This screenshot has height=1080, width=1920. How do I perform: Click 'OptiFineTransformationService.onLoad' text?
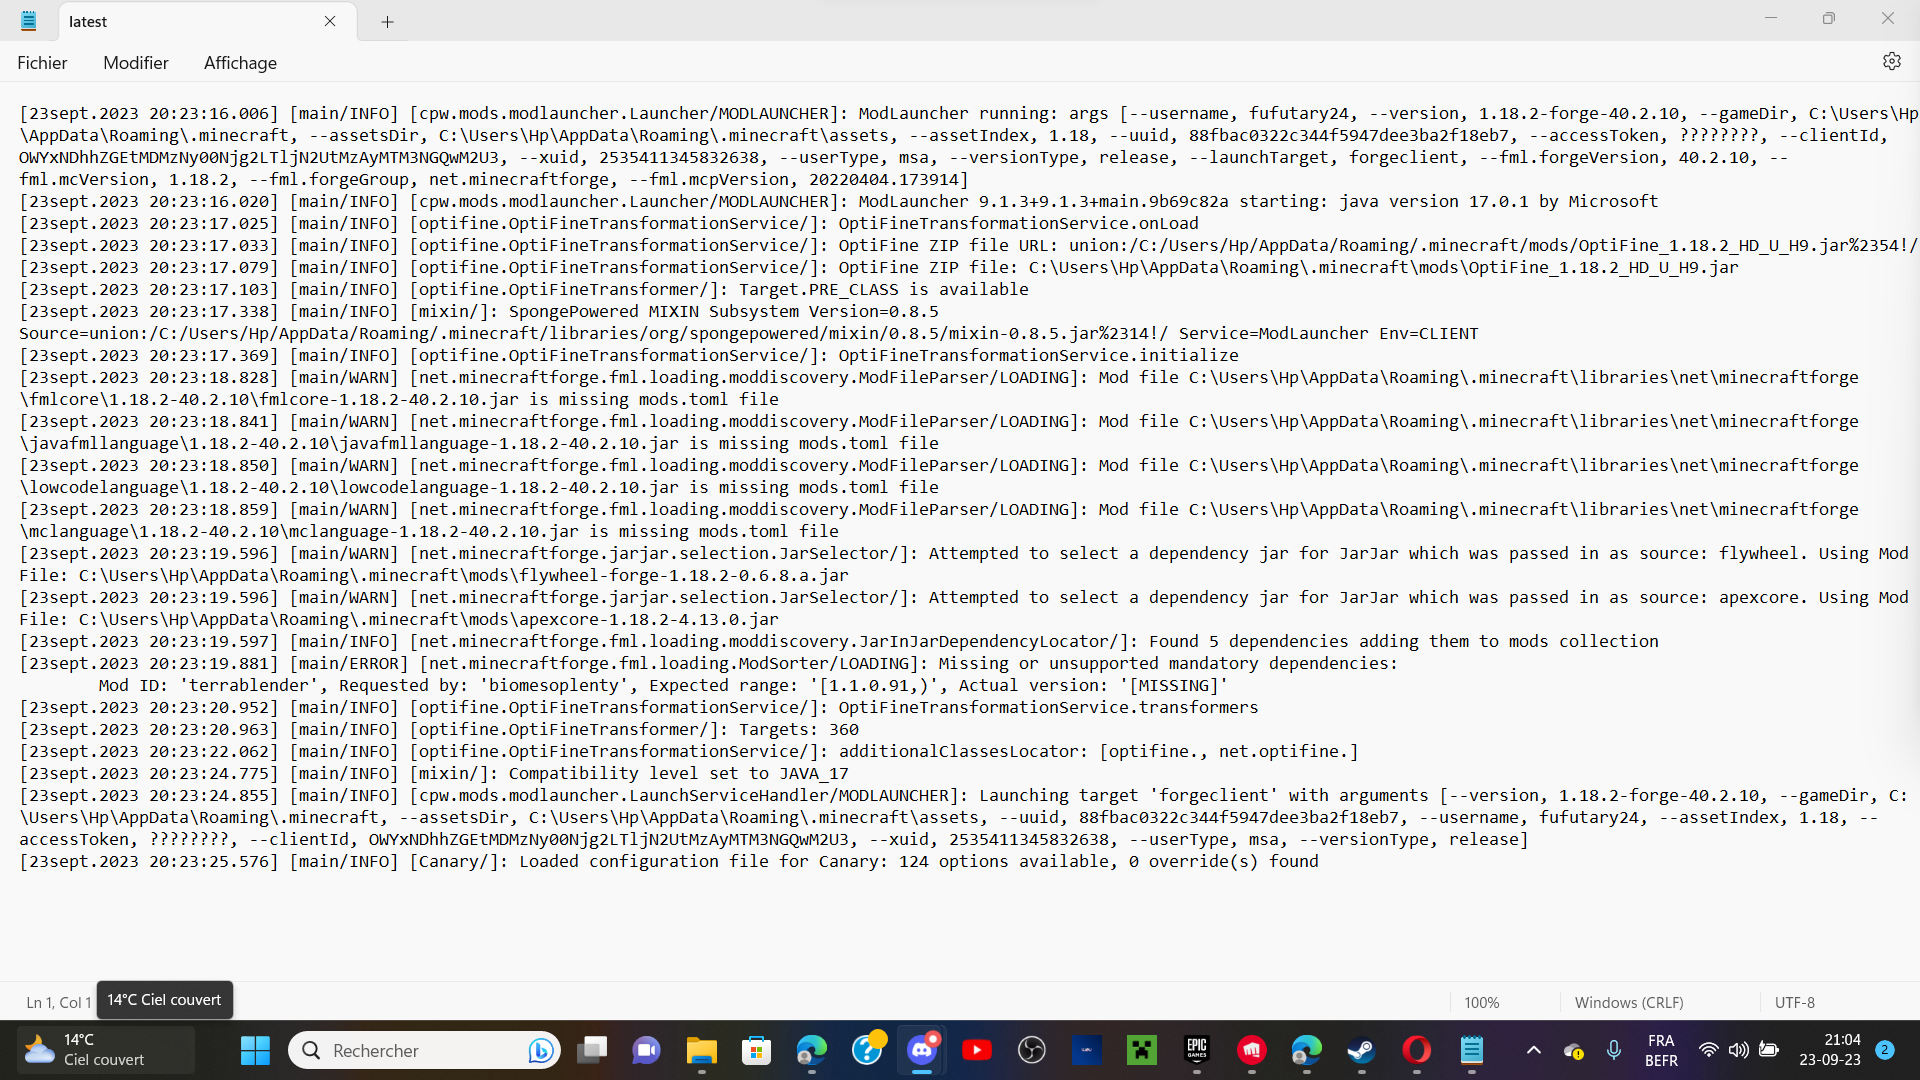tap(1019, 224)
